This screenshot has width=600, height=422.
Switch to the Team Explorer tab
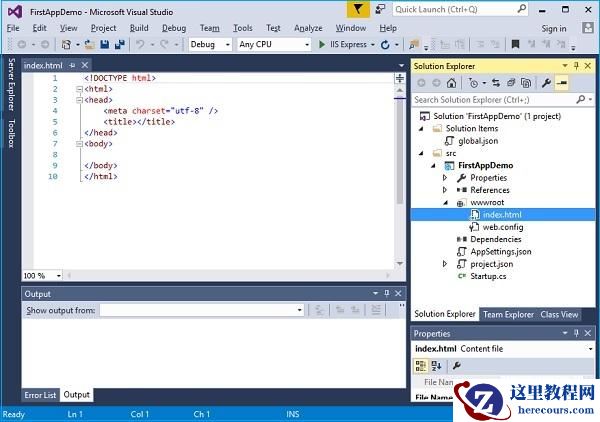coord(508,314)
